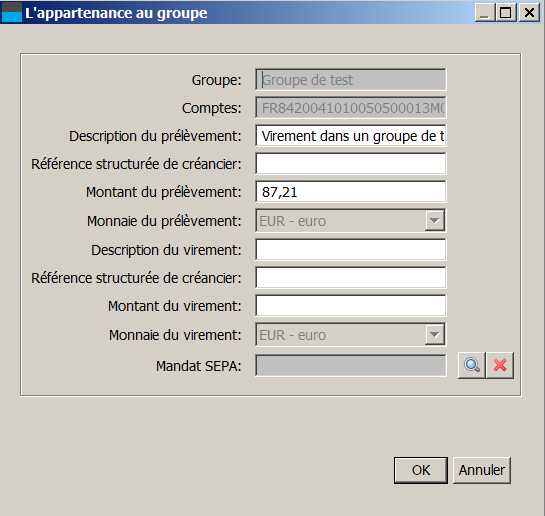Confirm with the OK button

point(421,470)
